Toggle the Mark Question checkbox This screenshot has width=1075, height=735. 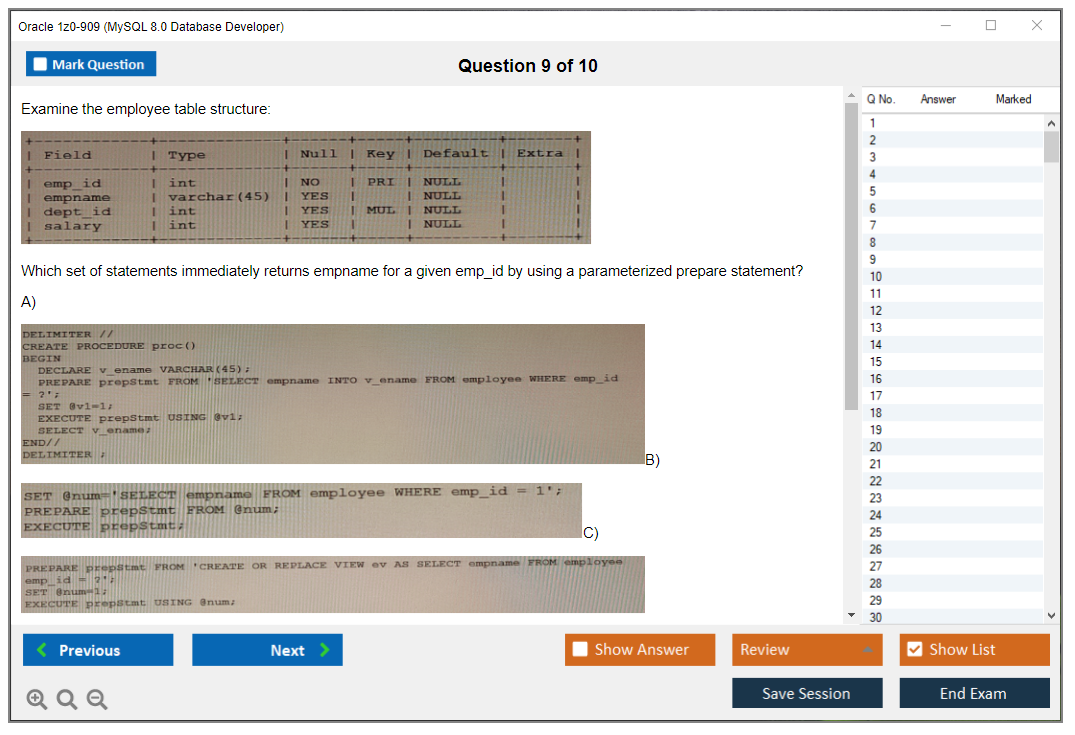click(x=41, y=64)
